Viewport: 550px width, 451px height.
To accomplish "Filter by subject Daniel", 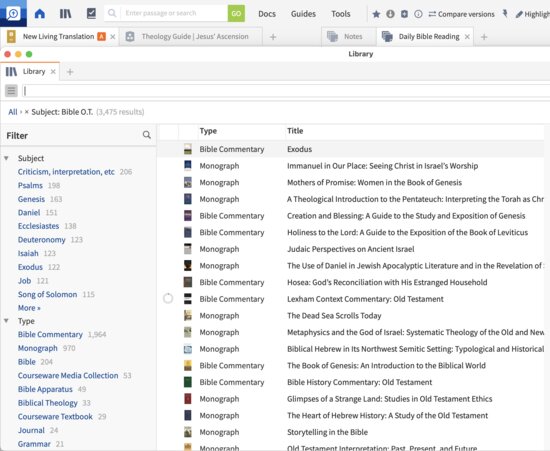I will tap(29, 213).
